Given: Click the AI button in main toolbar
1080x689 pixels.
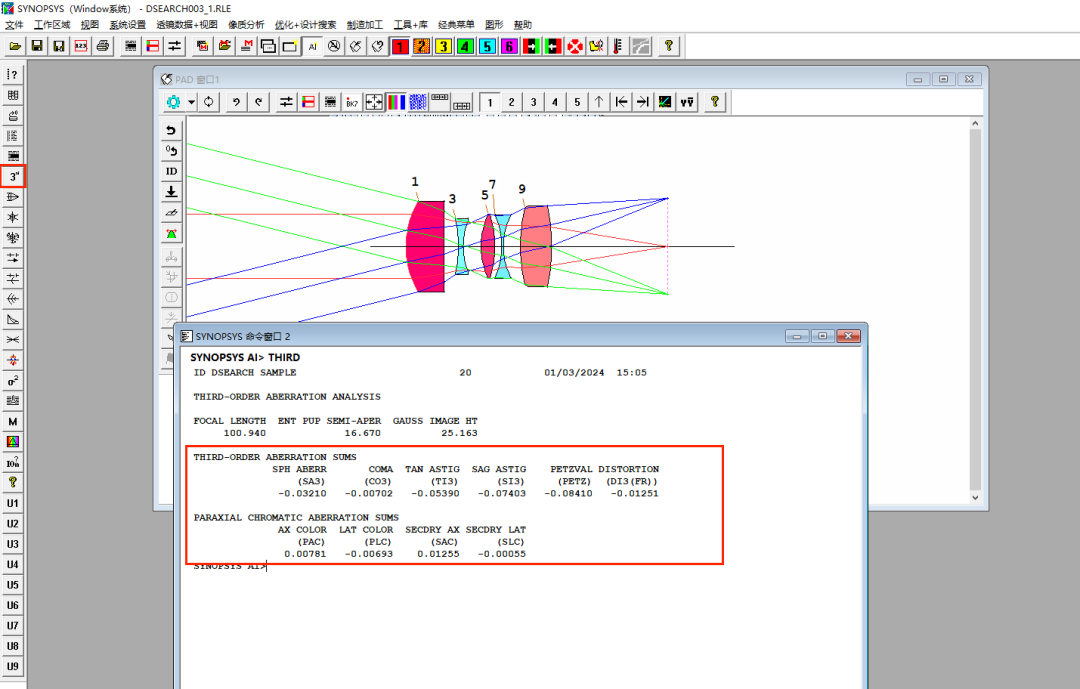Looking at the screenshot, I should click(x=313, y=46).
